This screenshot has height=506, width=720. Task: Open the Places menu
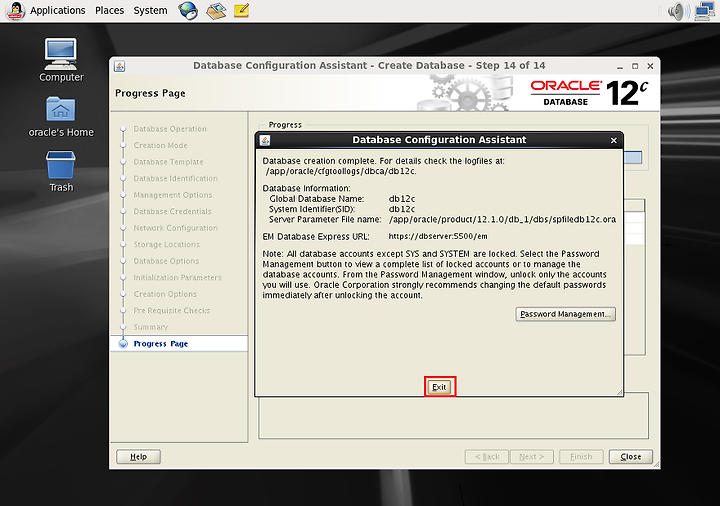point(109,10)
